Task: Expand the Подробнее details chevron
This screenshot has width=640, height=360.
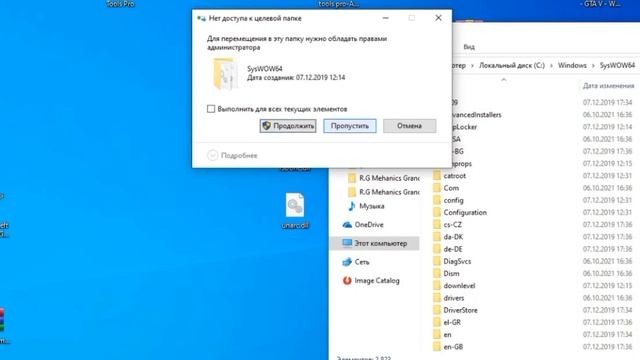Action: [x=212, y=156]
